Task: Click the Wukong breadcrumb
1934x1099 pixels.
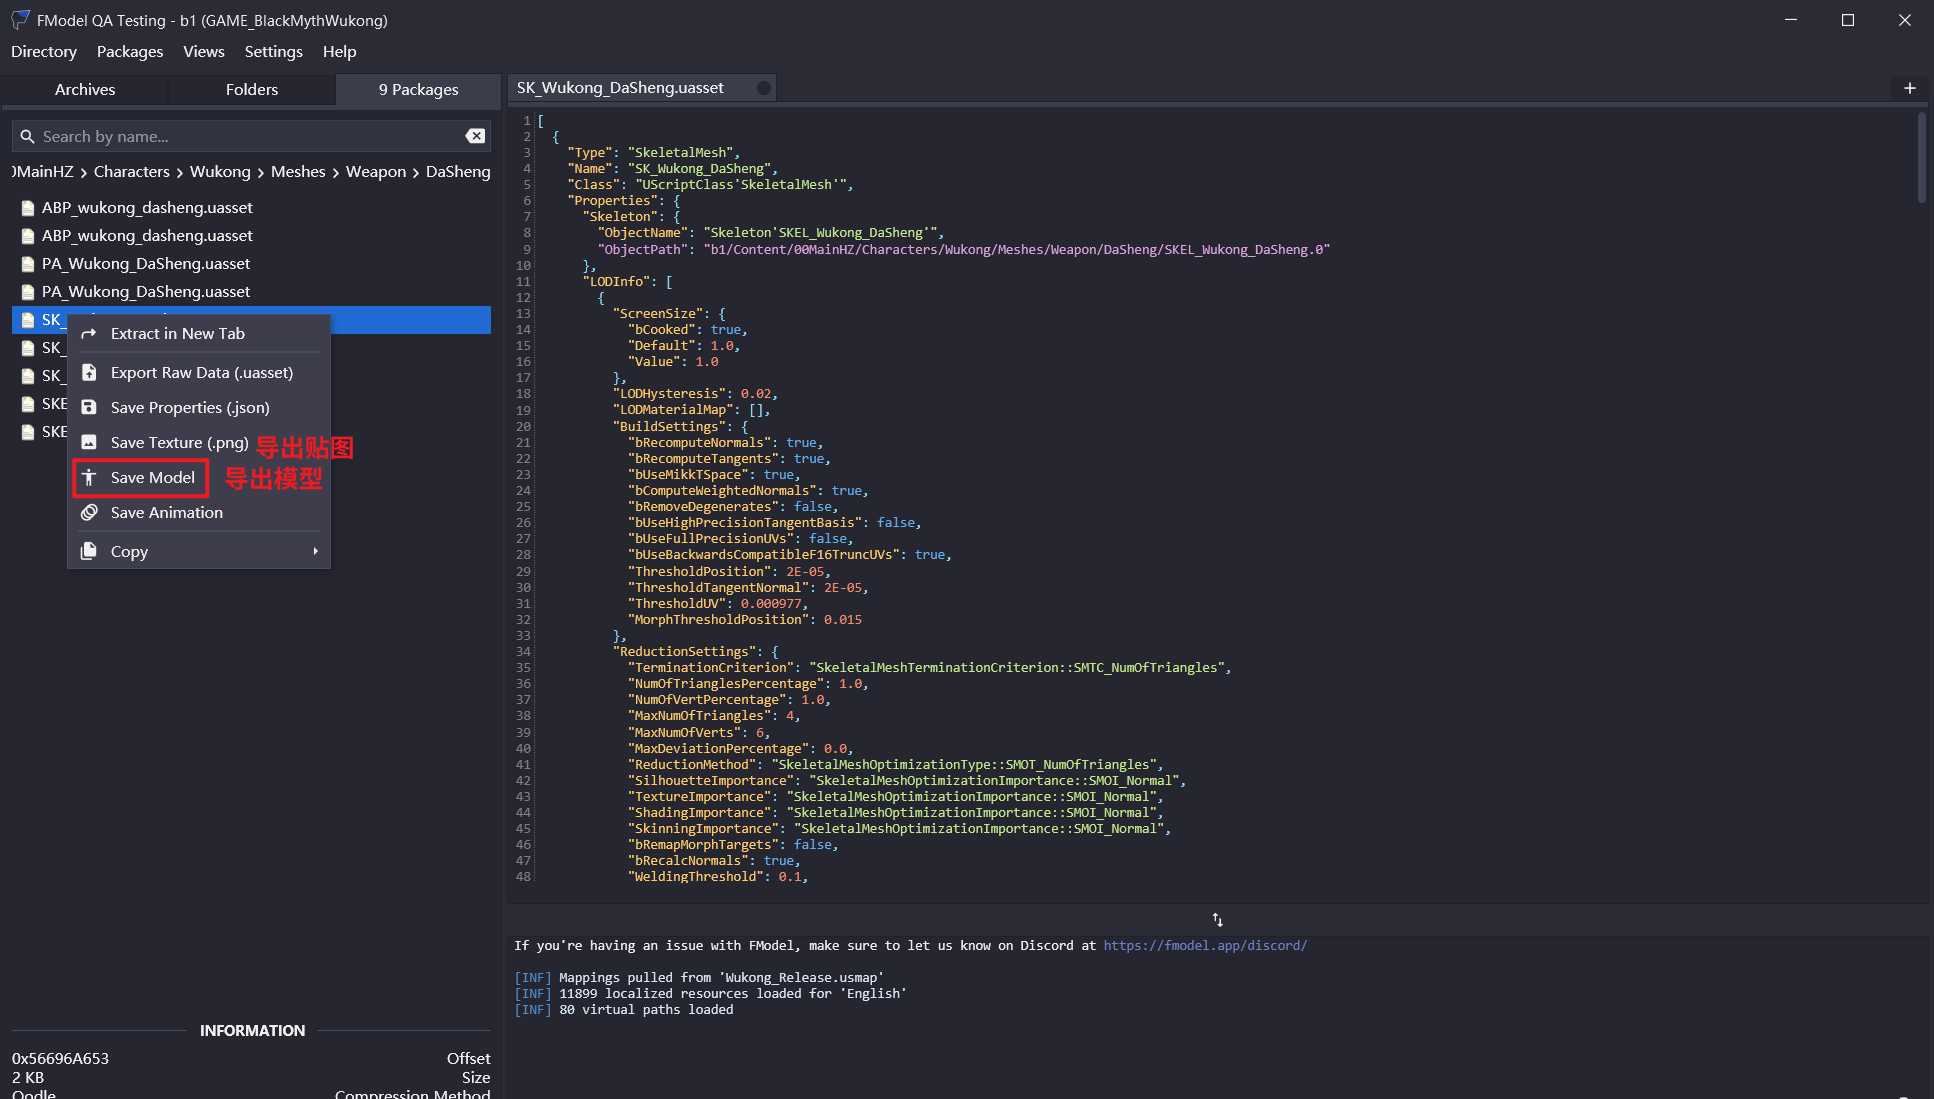Action: click(220, 172)
